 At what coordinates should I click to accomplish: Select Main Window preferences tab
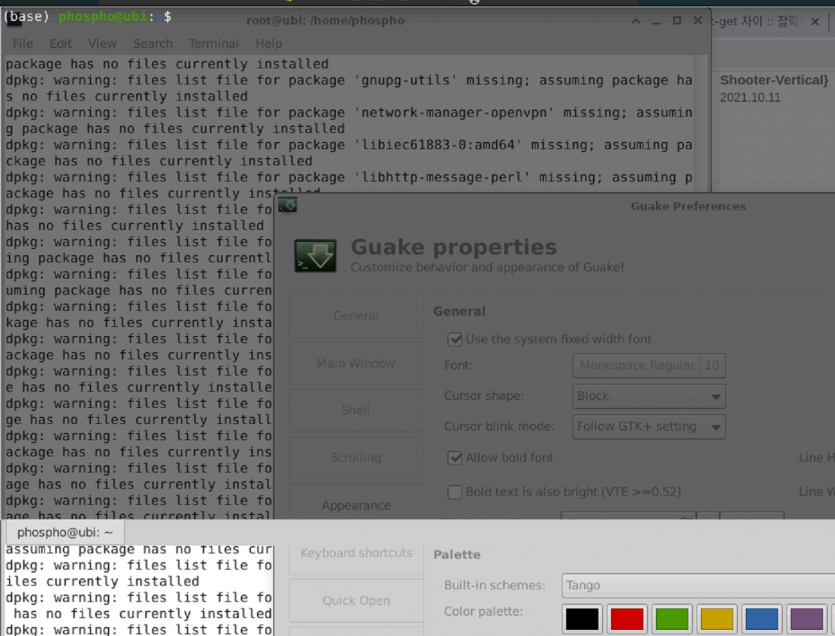point(356,363)
